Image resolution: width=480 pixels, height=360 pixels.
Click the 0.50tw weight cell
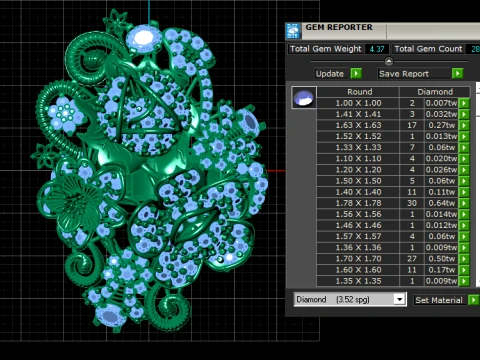click(x=441, y=259)
